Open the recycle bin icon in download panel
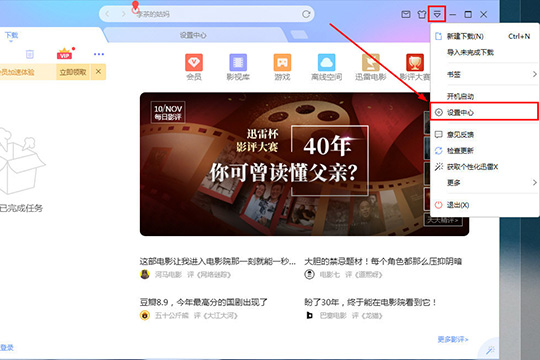540x360 pixels. (30, 54)
